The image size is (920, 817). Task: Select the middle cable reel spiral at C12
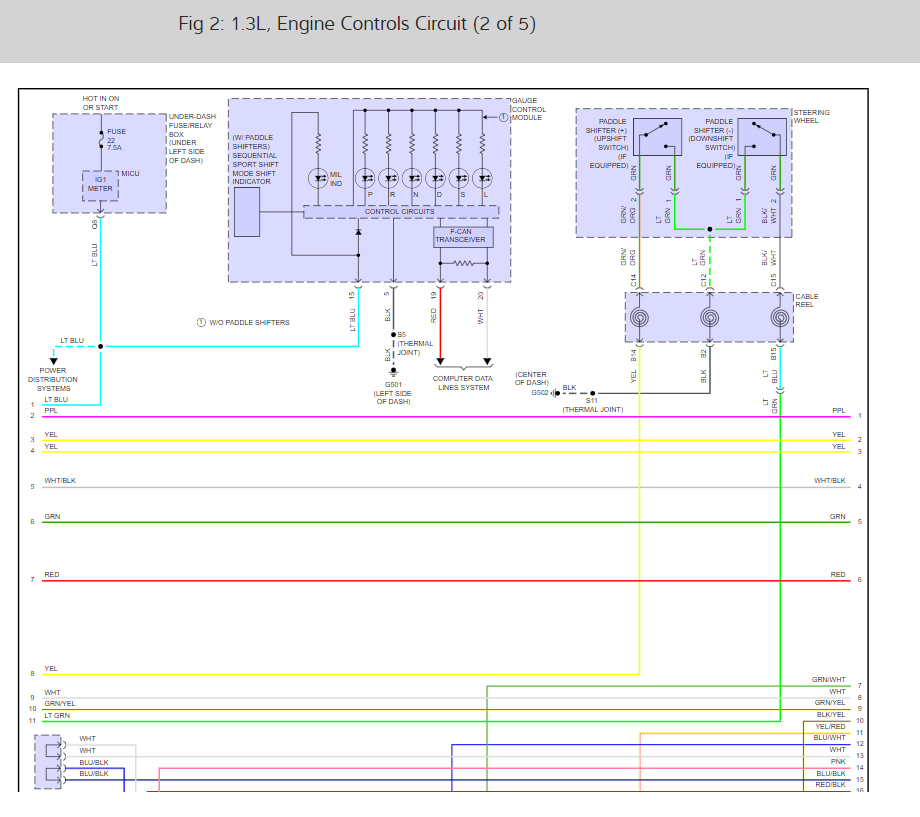click(709, 319)
